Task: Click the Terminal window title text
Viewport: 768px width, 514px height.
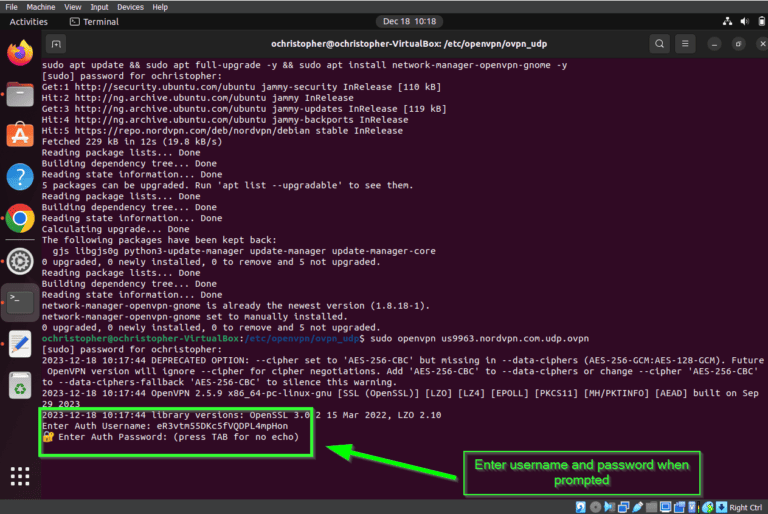Action: coord(409,44)
